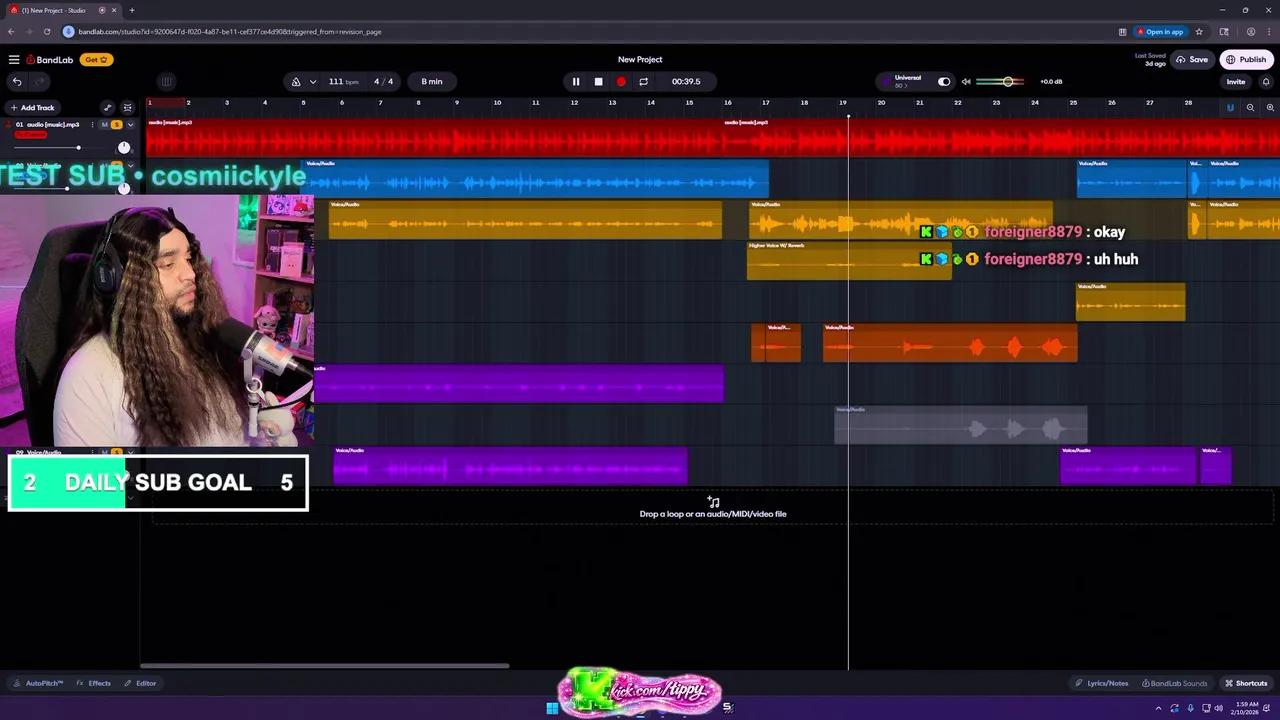Change the 4/4 time signature
Viewport: 1280px width, 720px height.
tap(384, 82)
